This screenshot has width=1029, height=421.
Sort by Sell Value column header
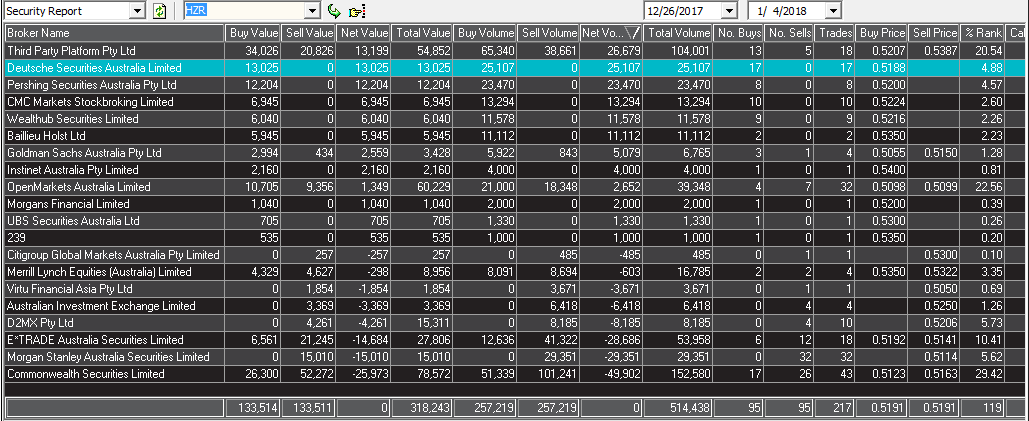click(x=308, y=33)
